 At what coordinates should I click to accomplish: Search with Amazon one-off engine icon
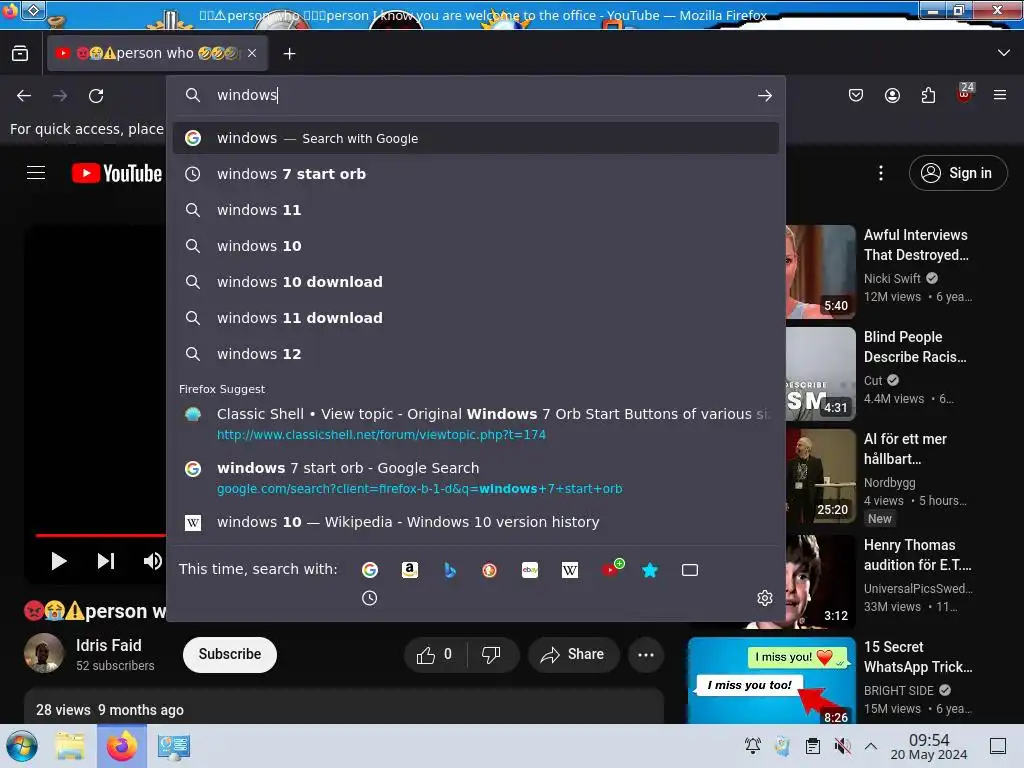(x=409, y=570)
